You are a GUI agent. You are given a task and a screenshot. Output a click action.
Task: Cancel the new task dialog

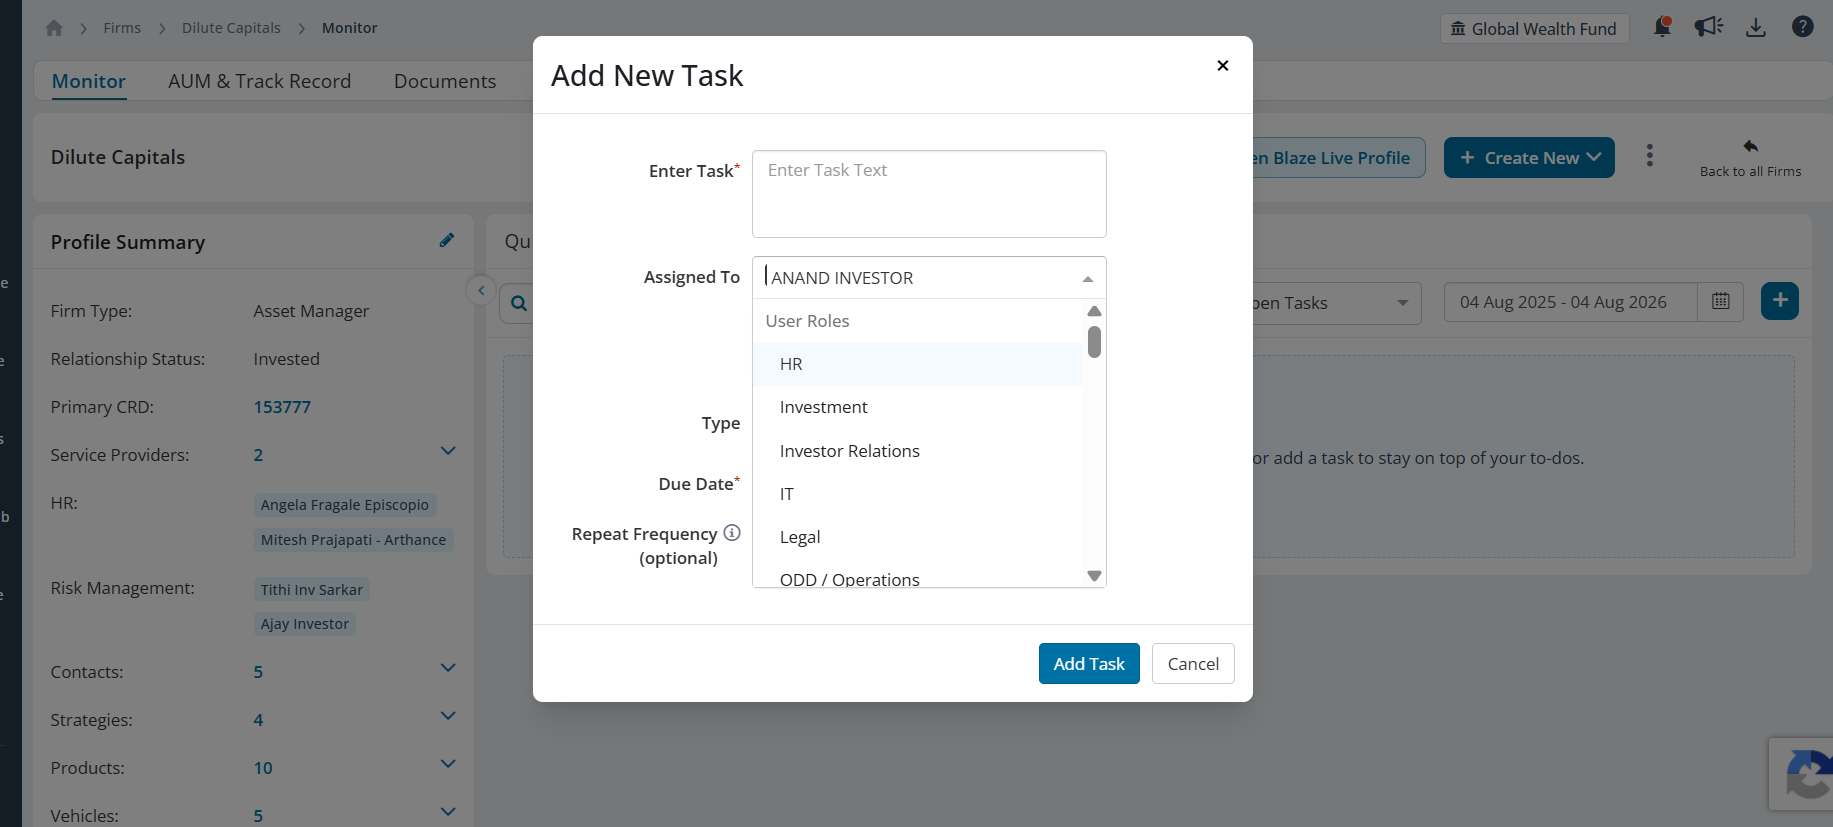1193,664
